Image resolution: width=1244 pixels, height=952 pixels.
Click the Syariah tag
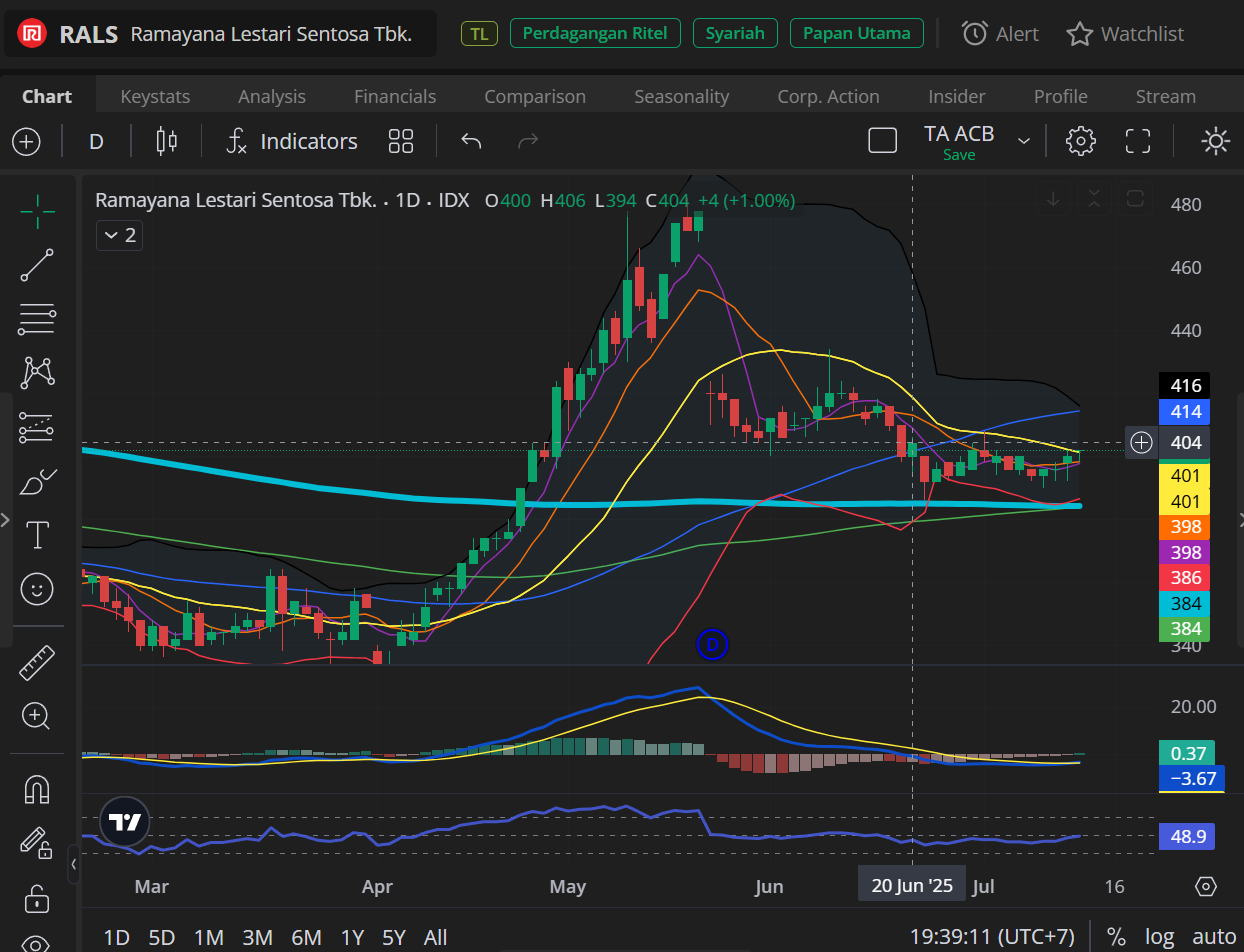point(735,33)
